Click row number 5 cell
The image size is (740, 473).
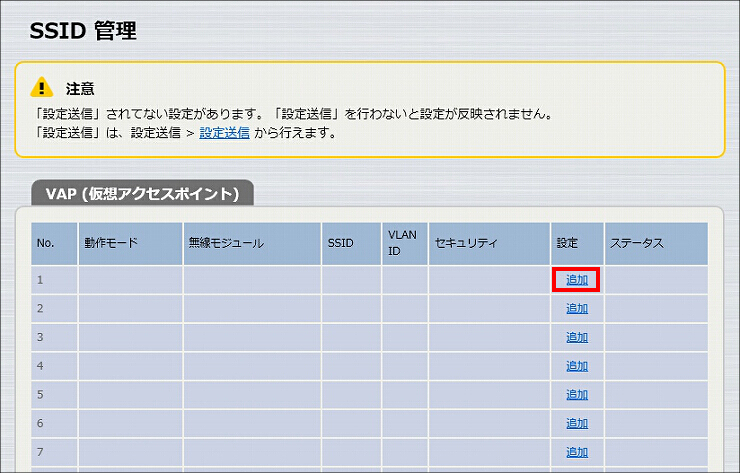(54, 395)
